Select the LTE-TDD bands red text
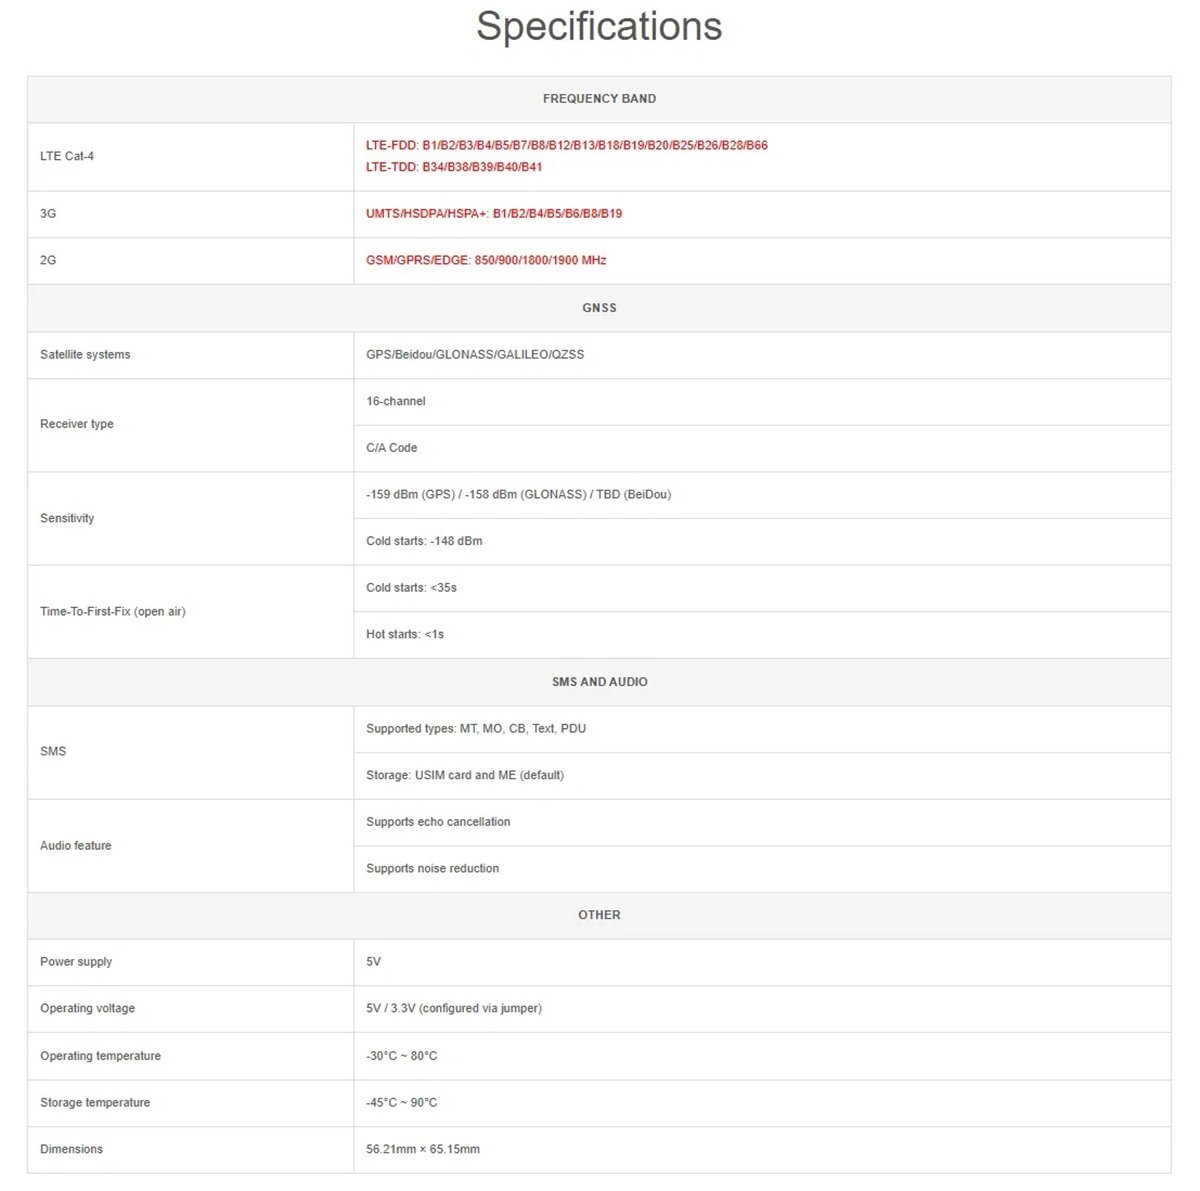The image size is (1200, 1191). 454,167
